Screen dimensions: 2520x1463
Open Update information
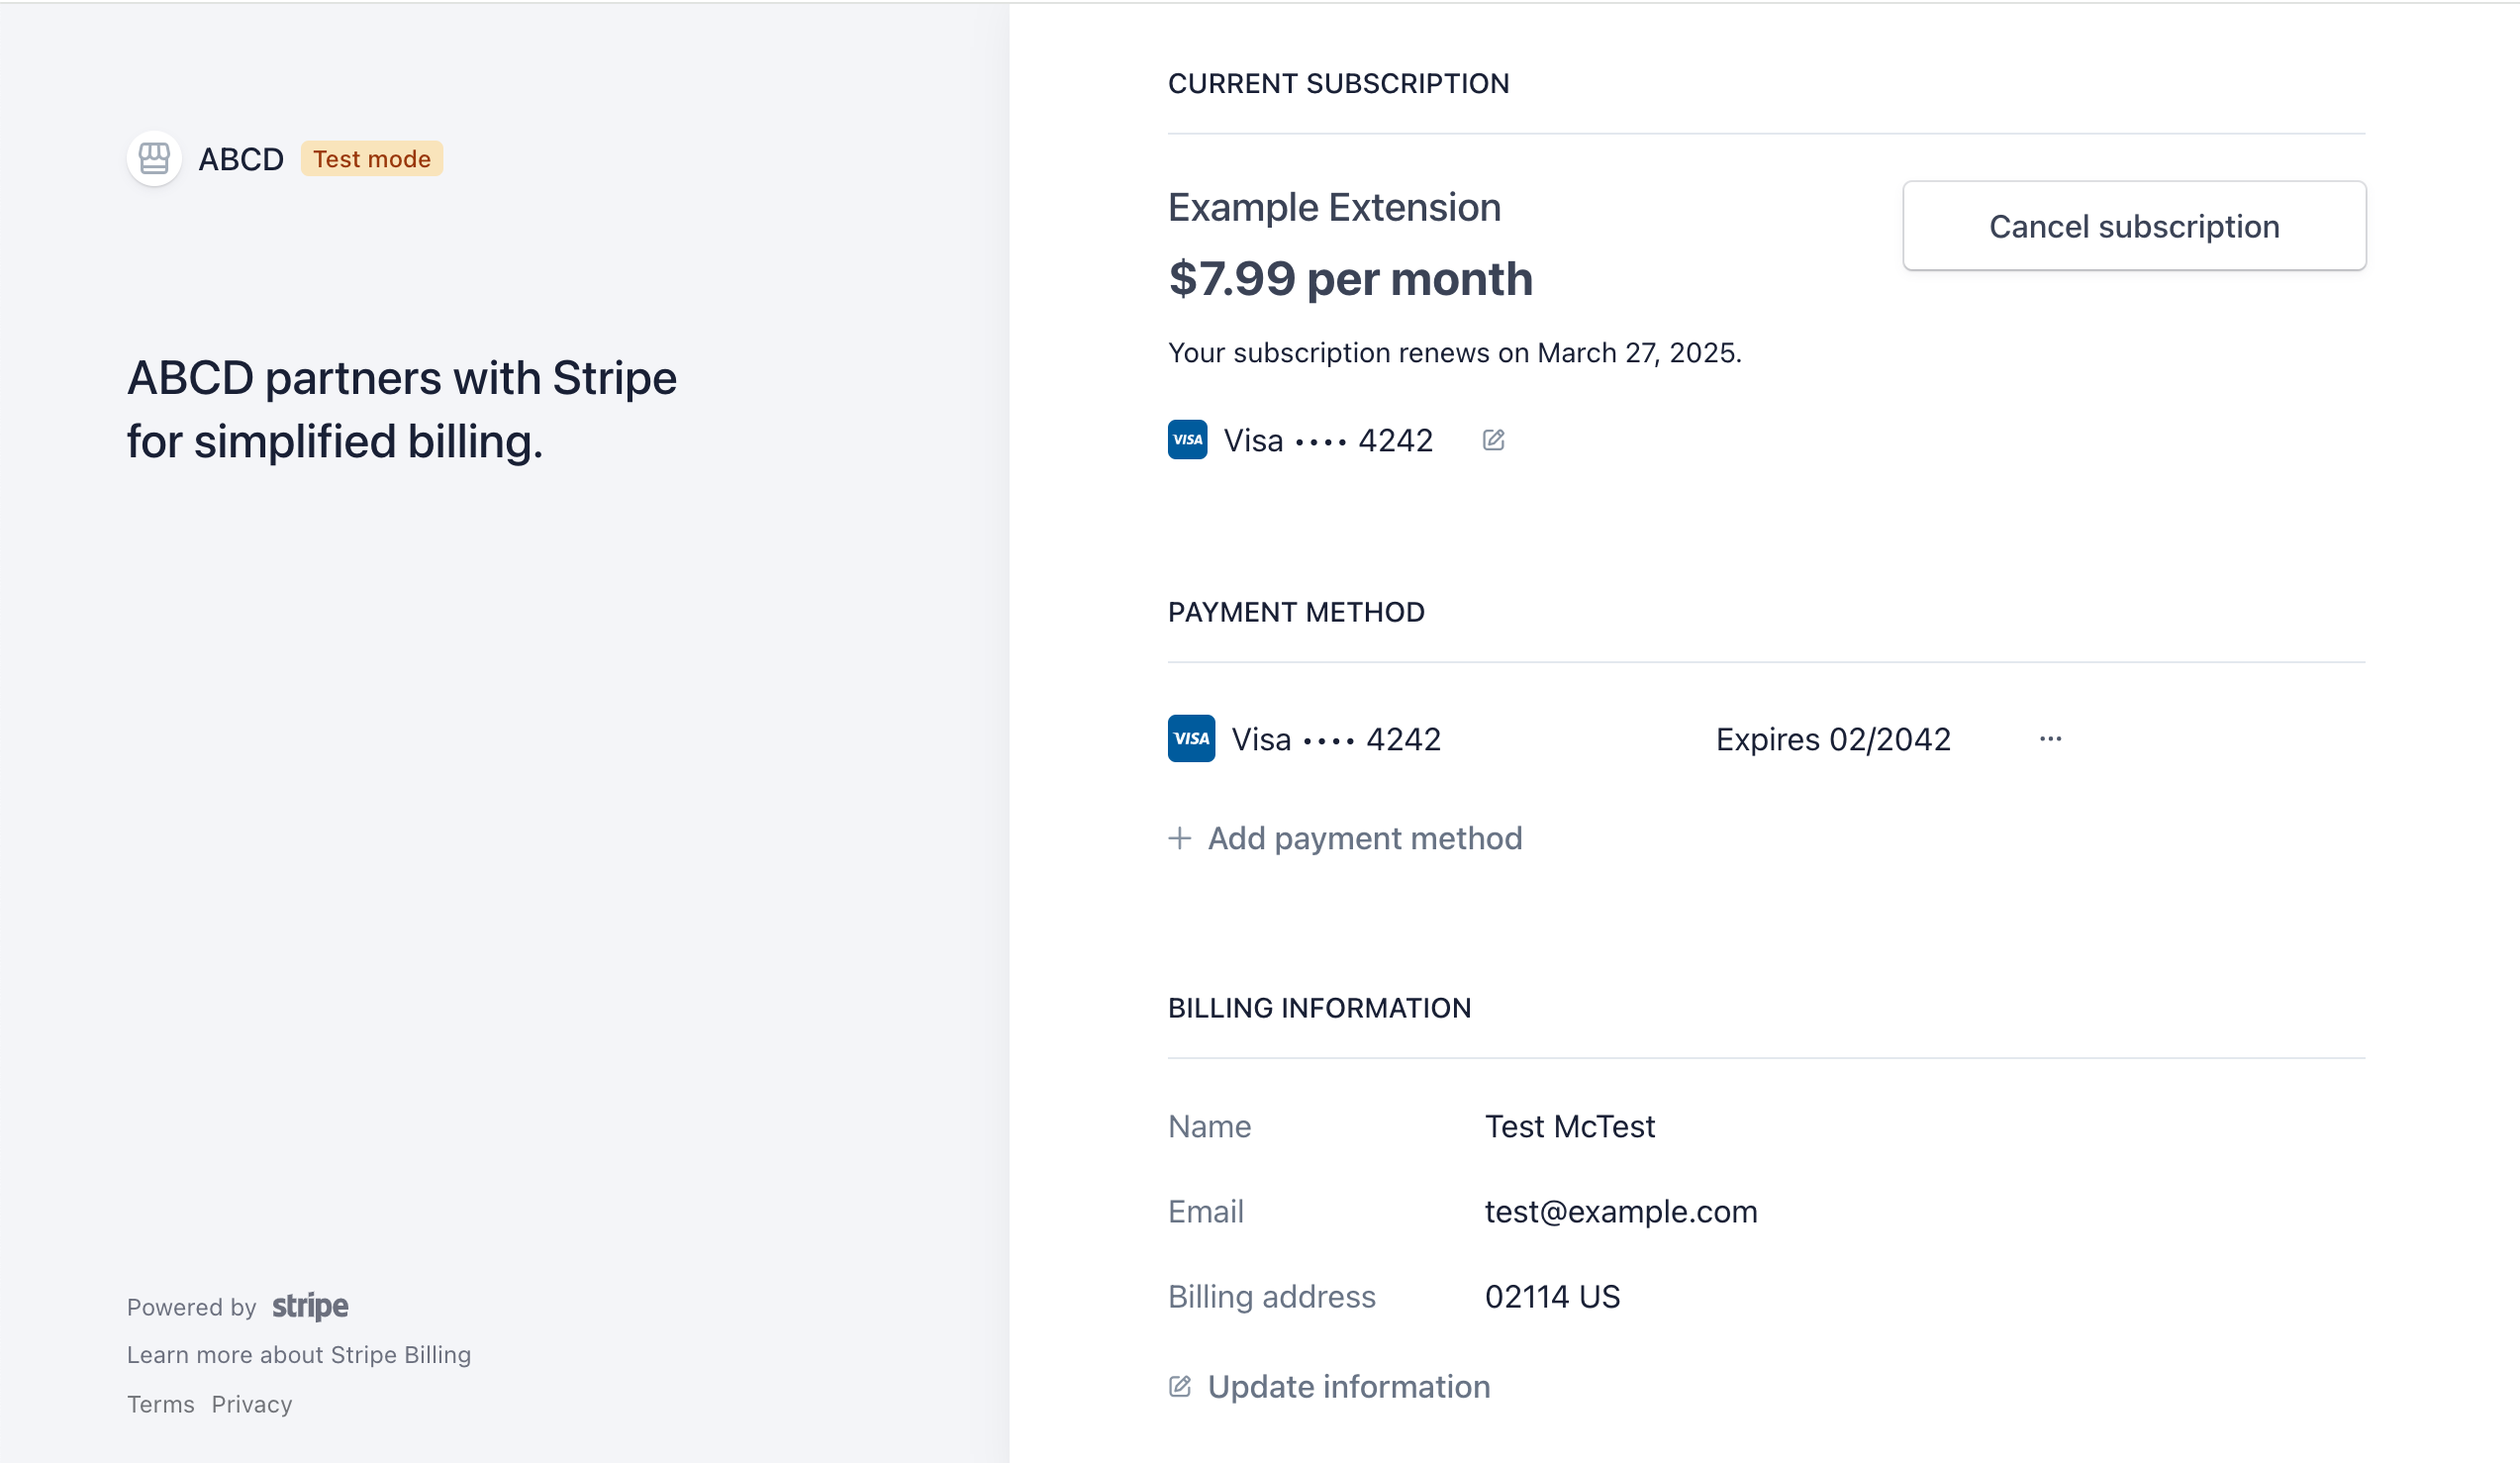pyautogui.click(x=1348, y=1386)
